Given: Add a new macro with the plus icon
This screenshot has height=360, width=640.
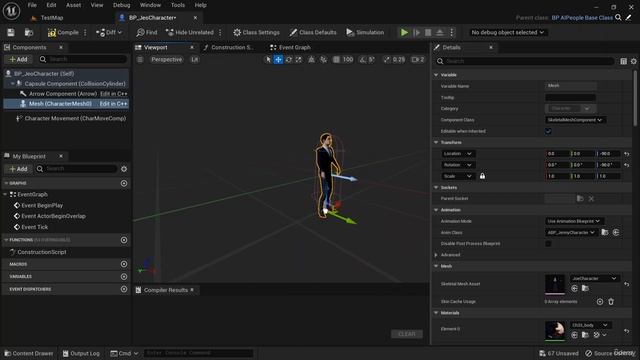Looking at the screenshot, I should [124, 264].
